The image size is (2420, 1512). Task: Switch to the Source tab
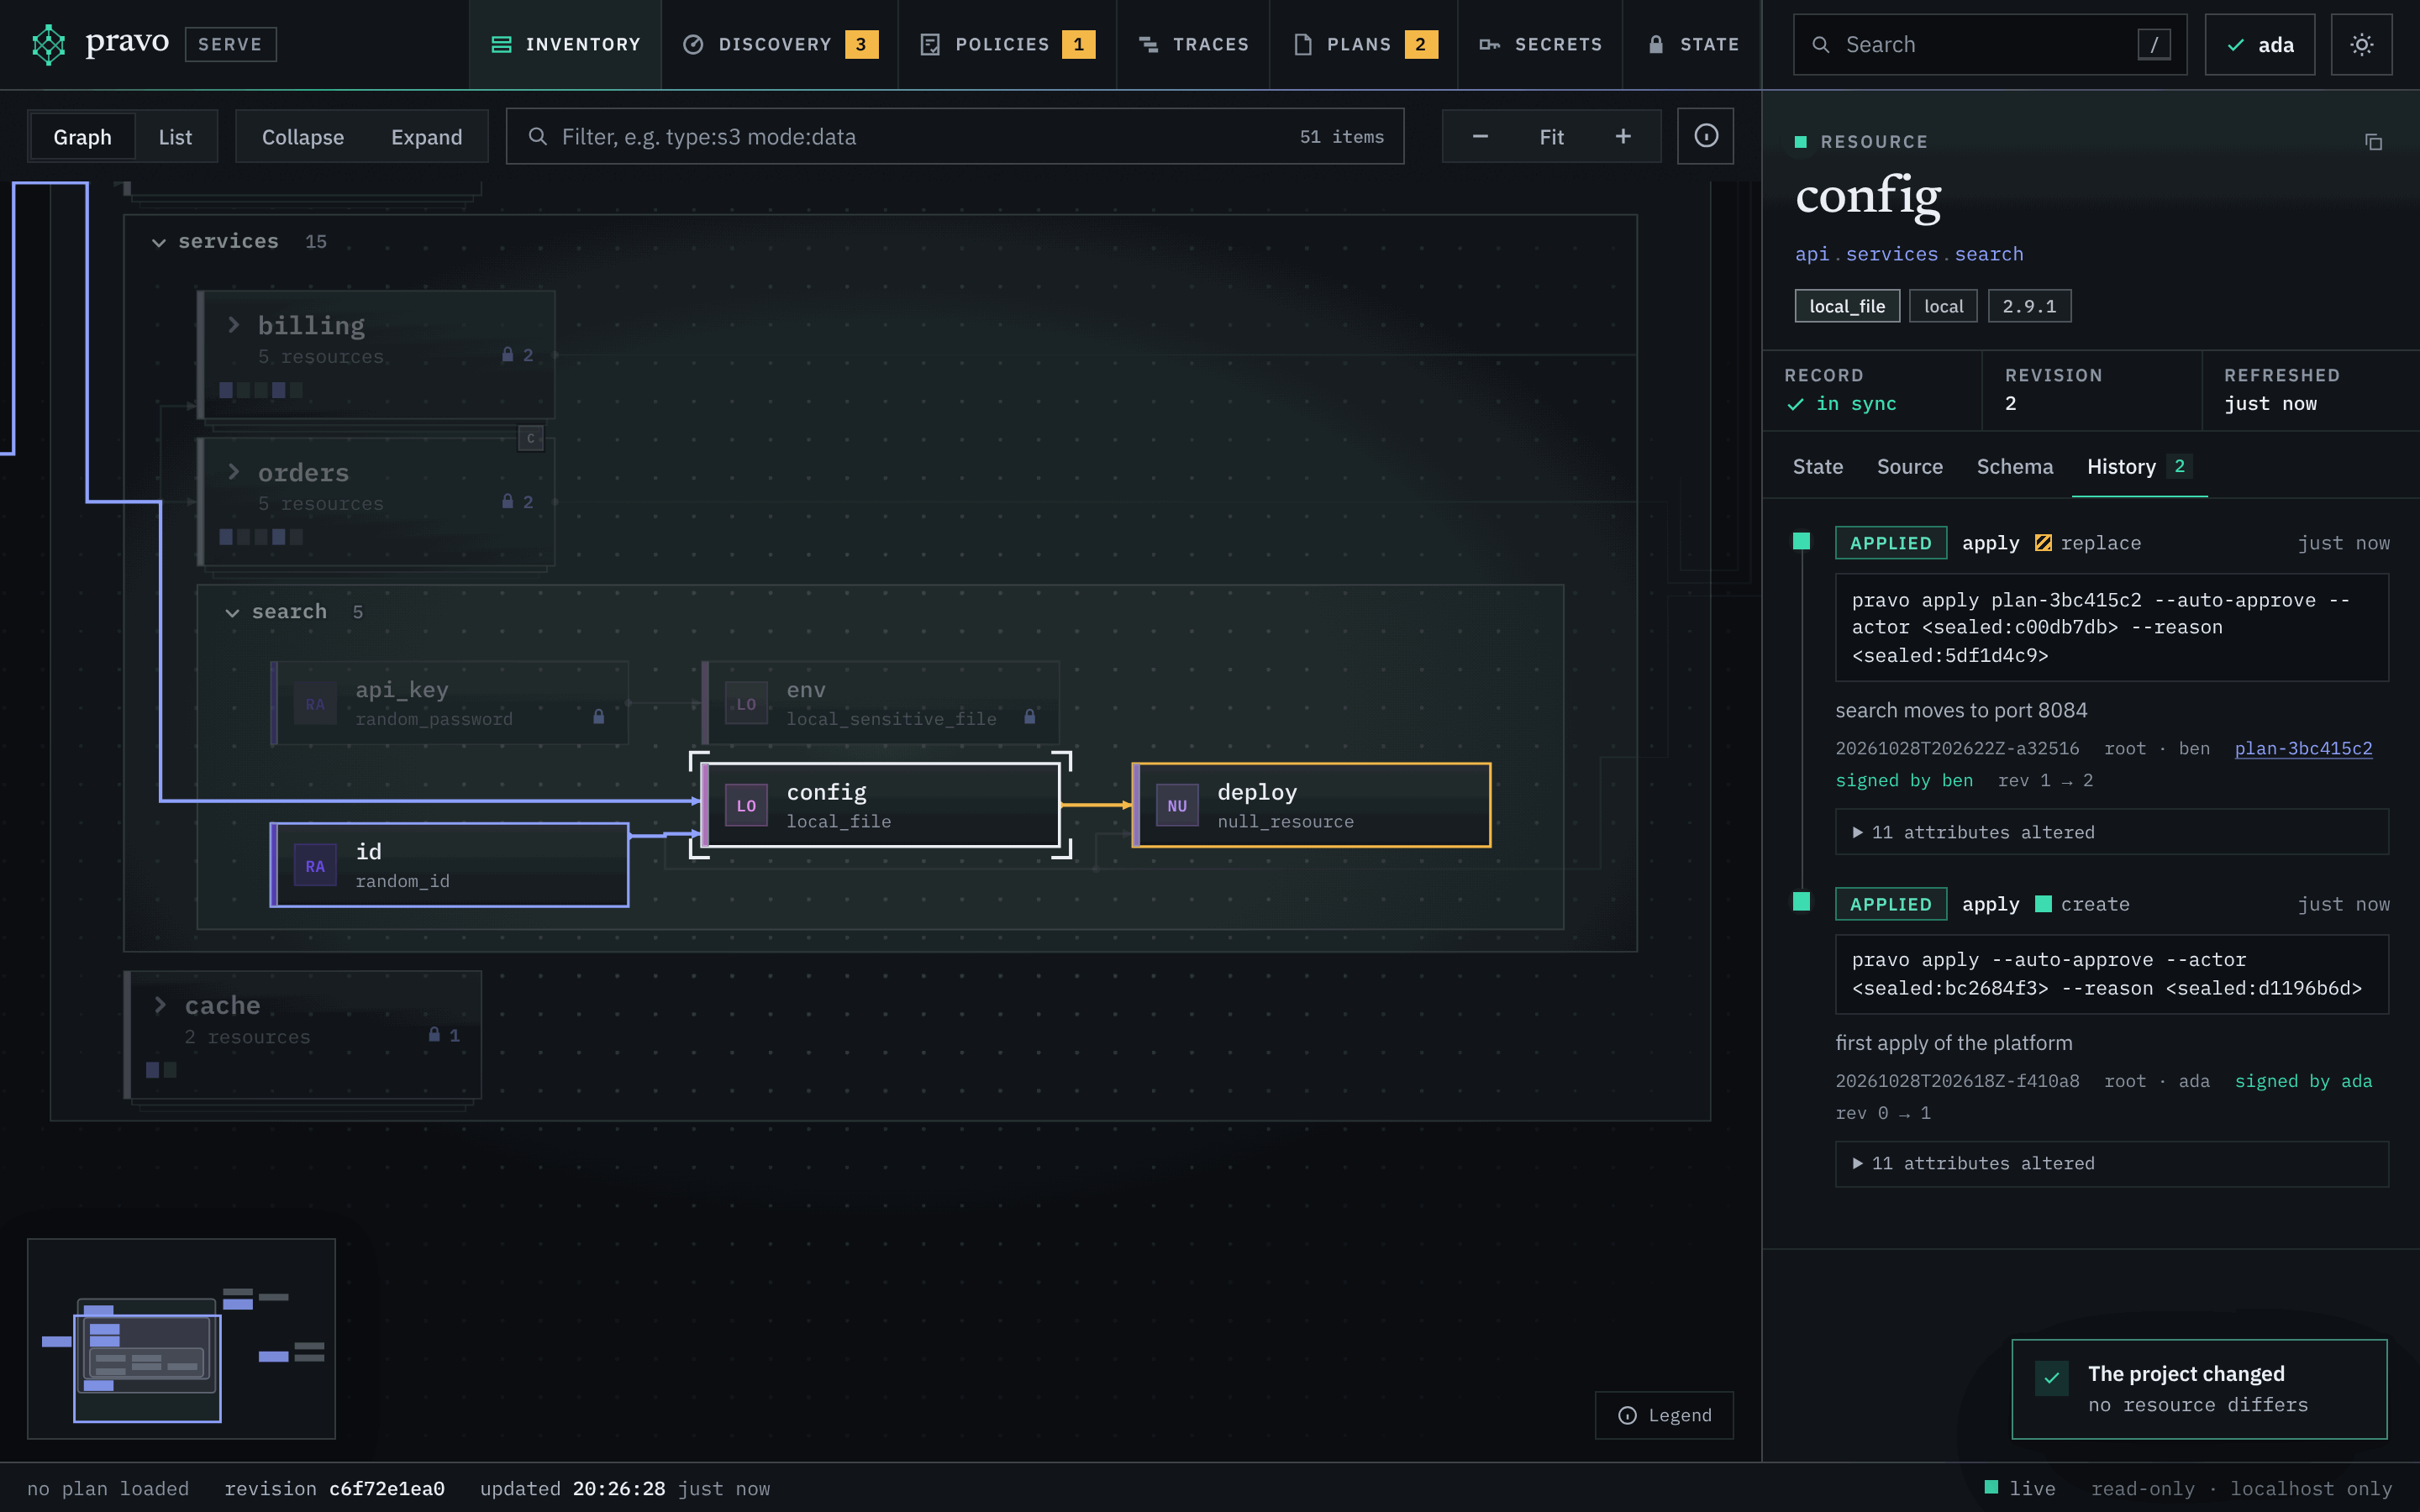pyautogui.click(x=1909, y=467)
